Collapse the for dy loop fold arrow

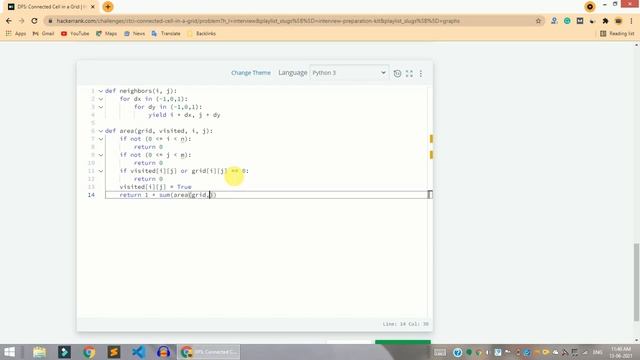coord(100,107)
